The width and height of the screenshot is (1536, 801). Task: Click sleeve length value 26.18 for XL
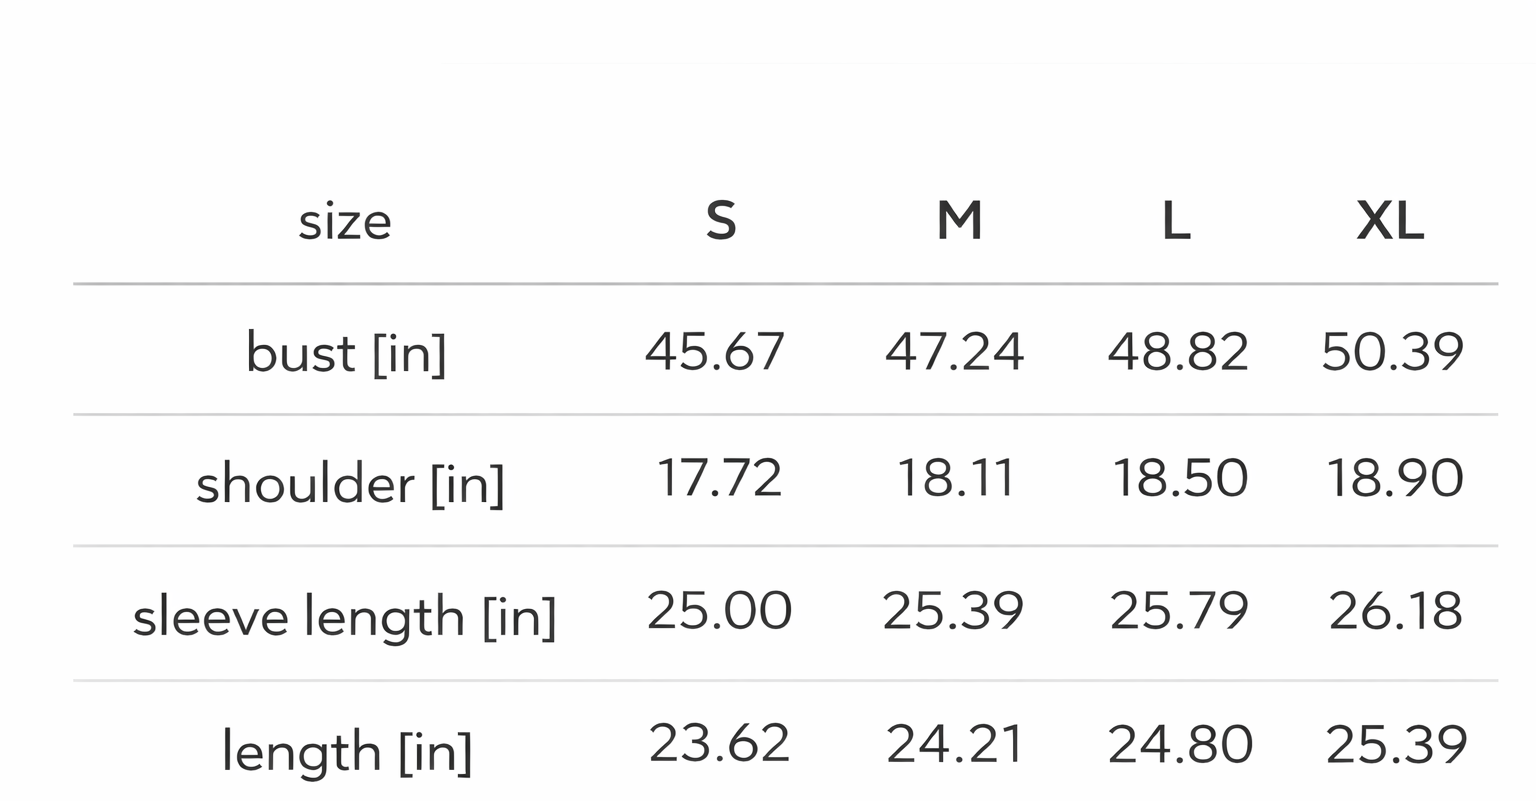pos(1395,610)
